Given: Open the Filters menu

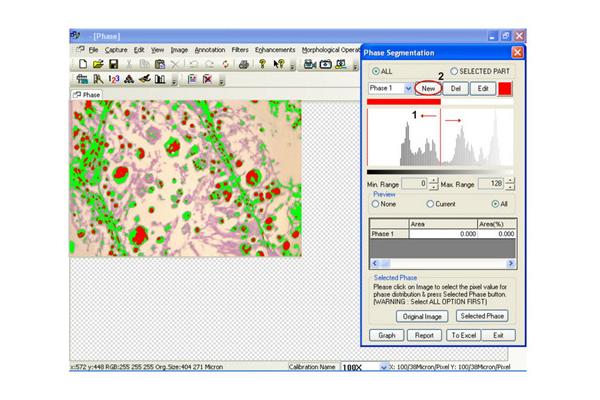Looking at the screenshot, I should tap(240, 50).
